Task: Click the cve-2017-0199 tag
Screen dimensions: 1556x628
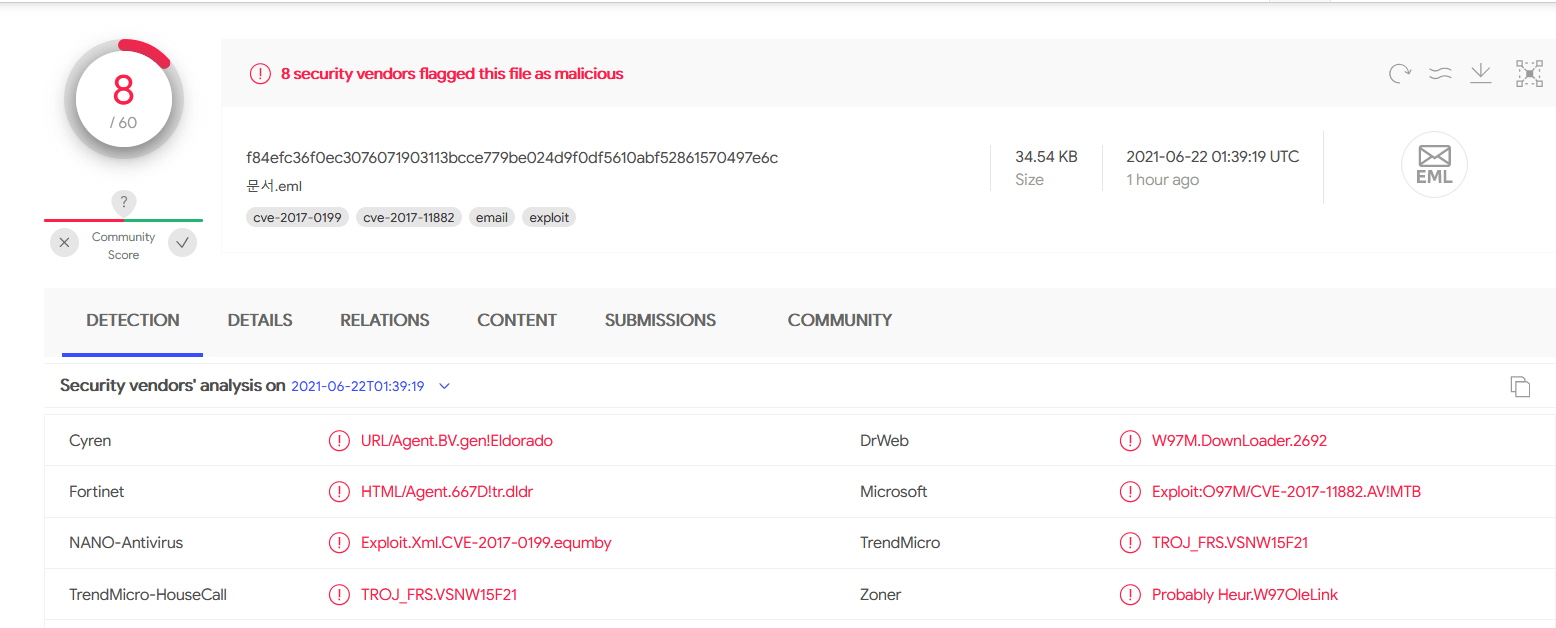Action: (x=298, y=217)
